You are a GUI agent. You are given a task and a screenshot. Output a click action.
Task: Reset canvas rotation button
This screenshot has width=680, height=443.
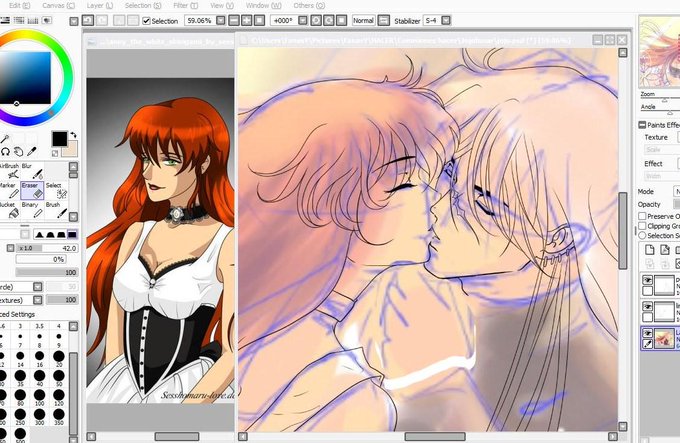tap(342, 20)
